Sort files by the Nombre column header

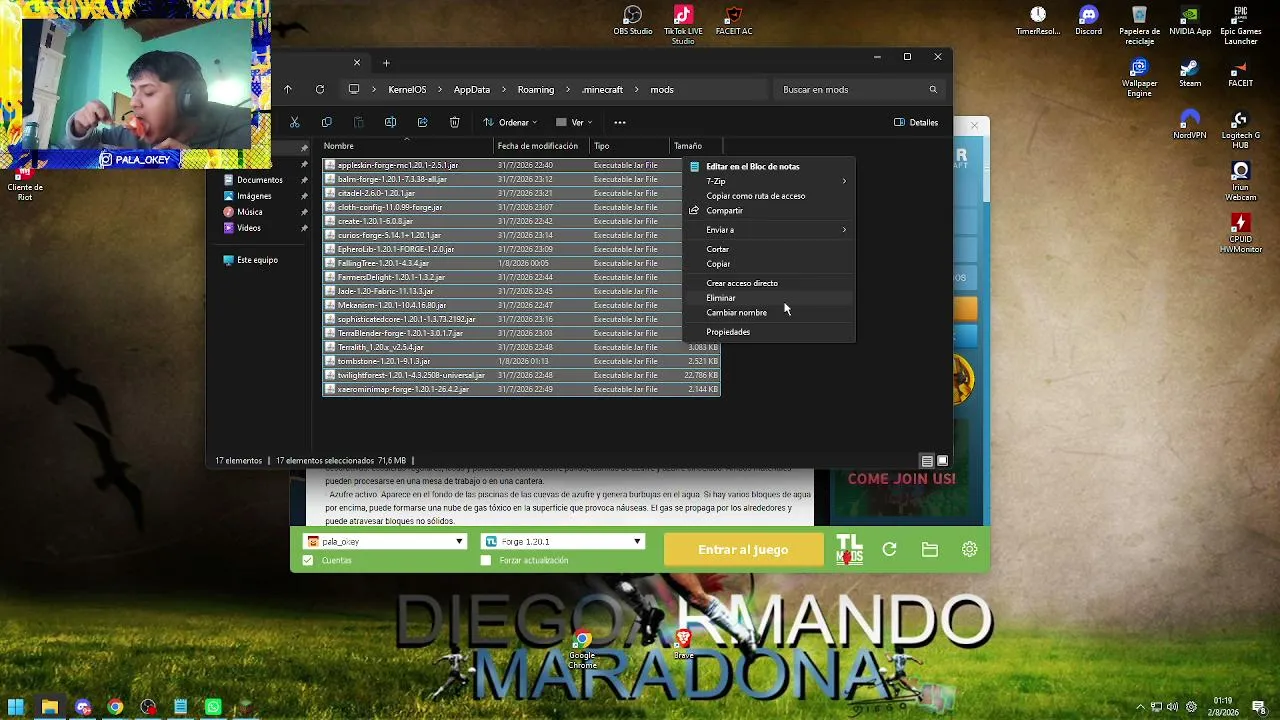(x=407, y=146)
